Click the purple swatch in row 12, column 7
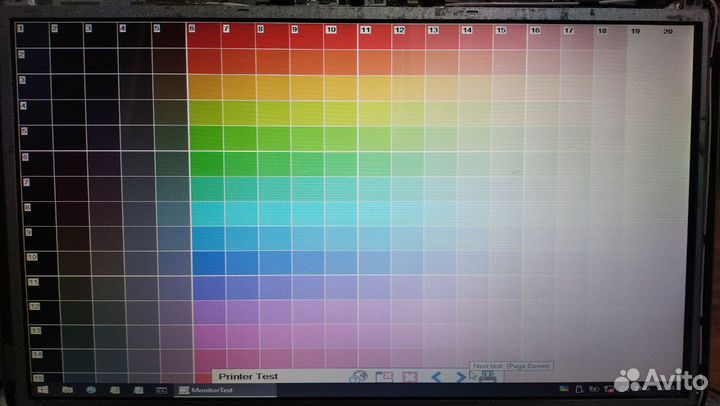Viewport: 720px width, 406px height. point(239,312)
